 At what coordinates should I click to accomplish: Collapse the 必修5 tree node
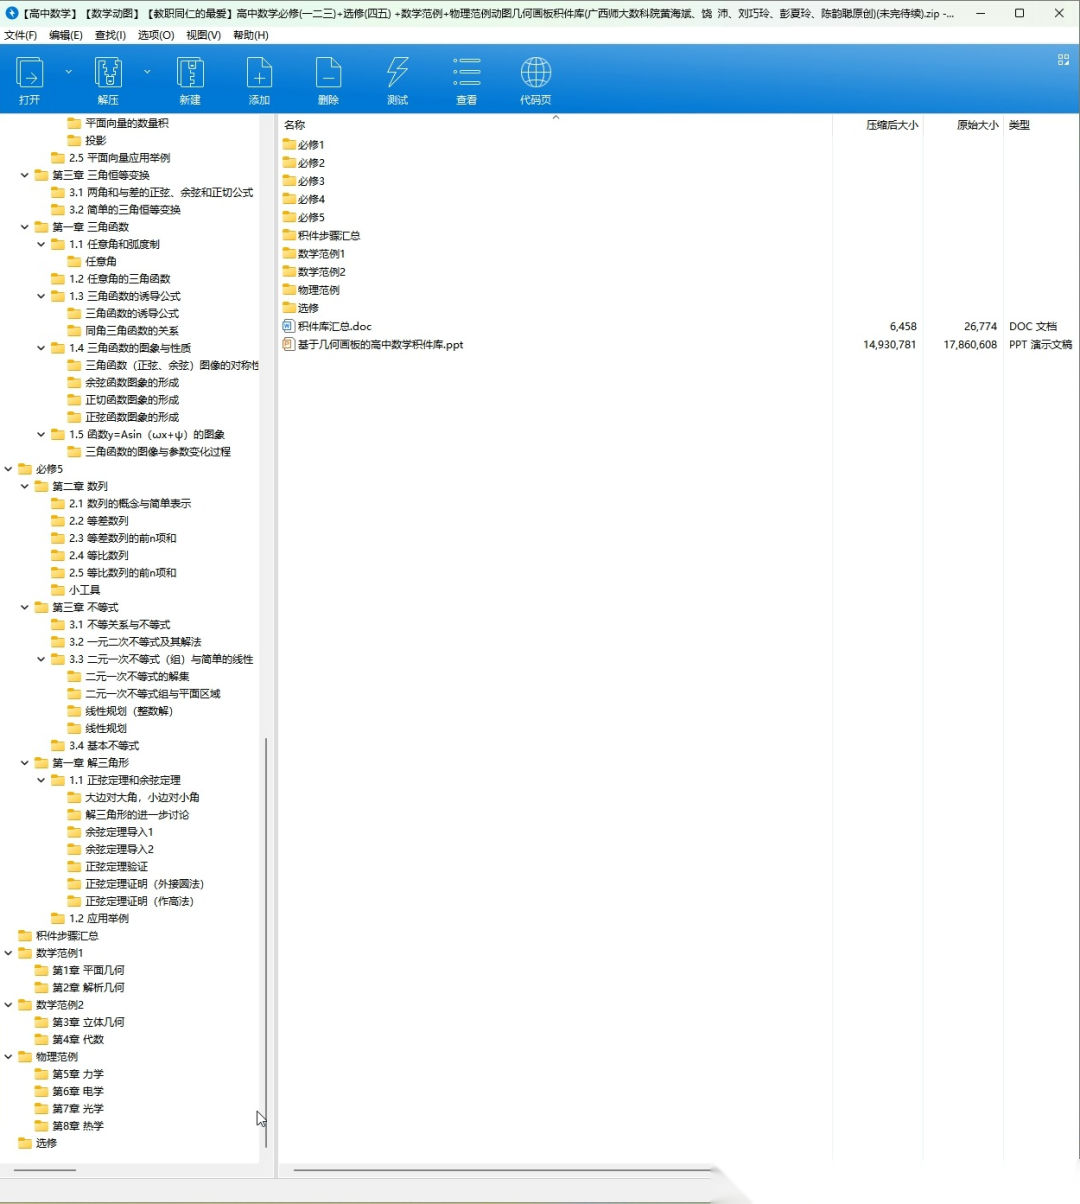point(9,469)
